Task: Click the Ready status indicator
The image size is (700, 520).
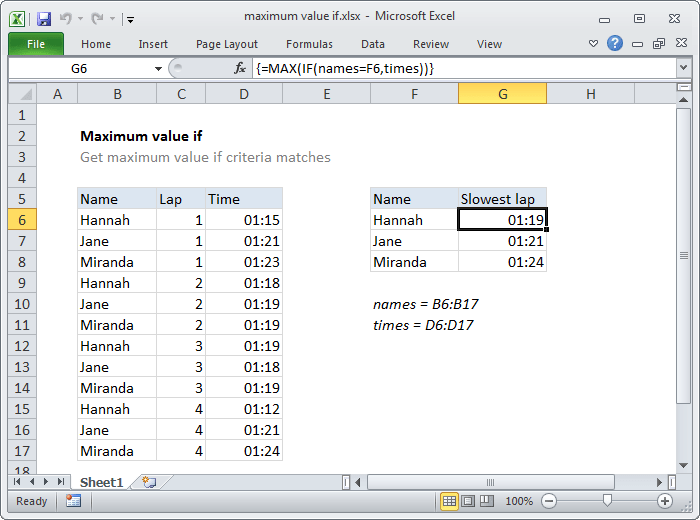Action: click(31, 501)
